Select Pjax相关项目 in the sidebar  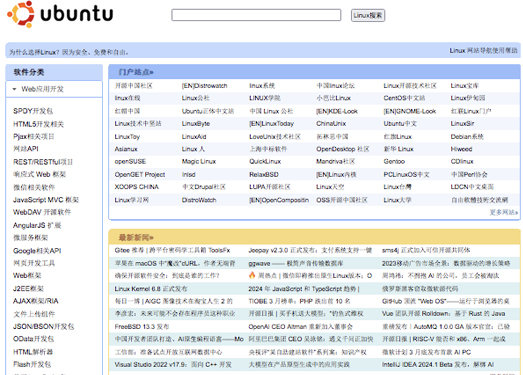[33, 136]
